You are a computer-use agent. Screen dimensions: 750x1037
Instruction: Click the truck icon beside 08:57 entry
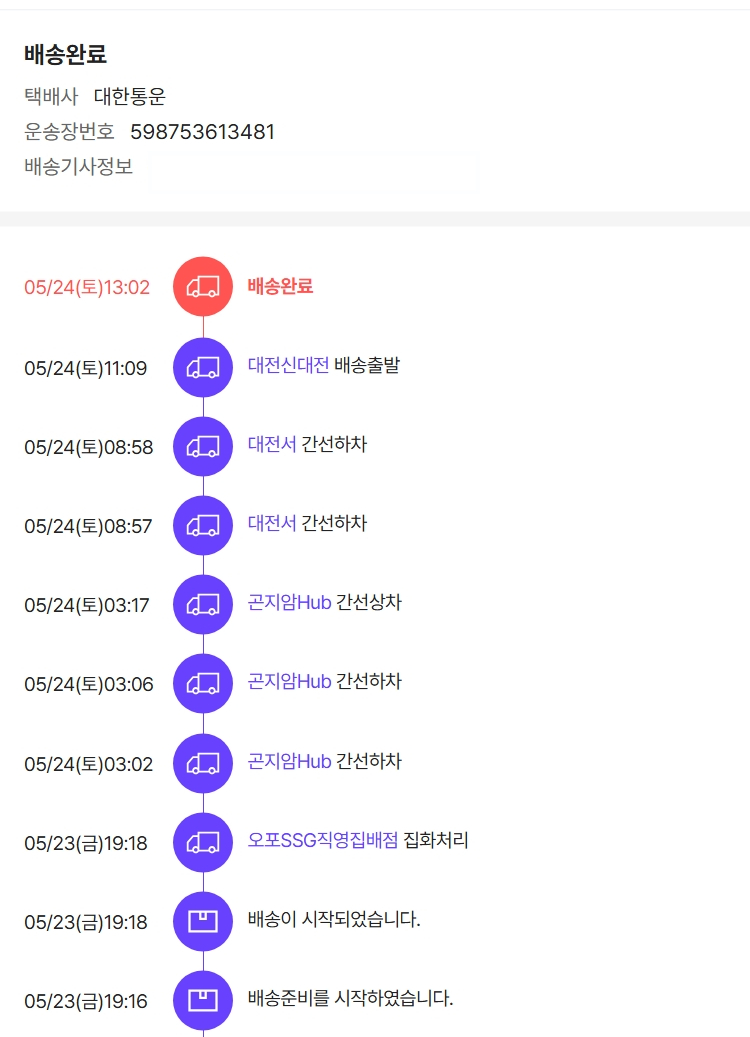203,525
